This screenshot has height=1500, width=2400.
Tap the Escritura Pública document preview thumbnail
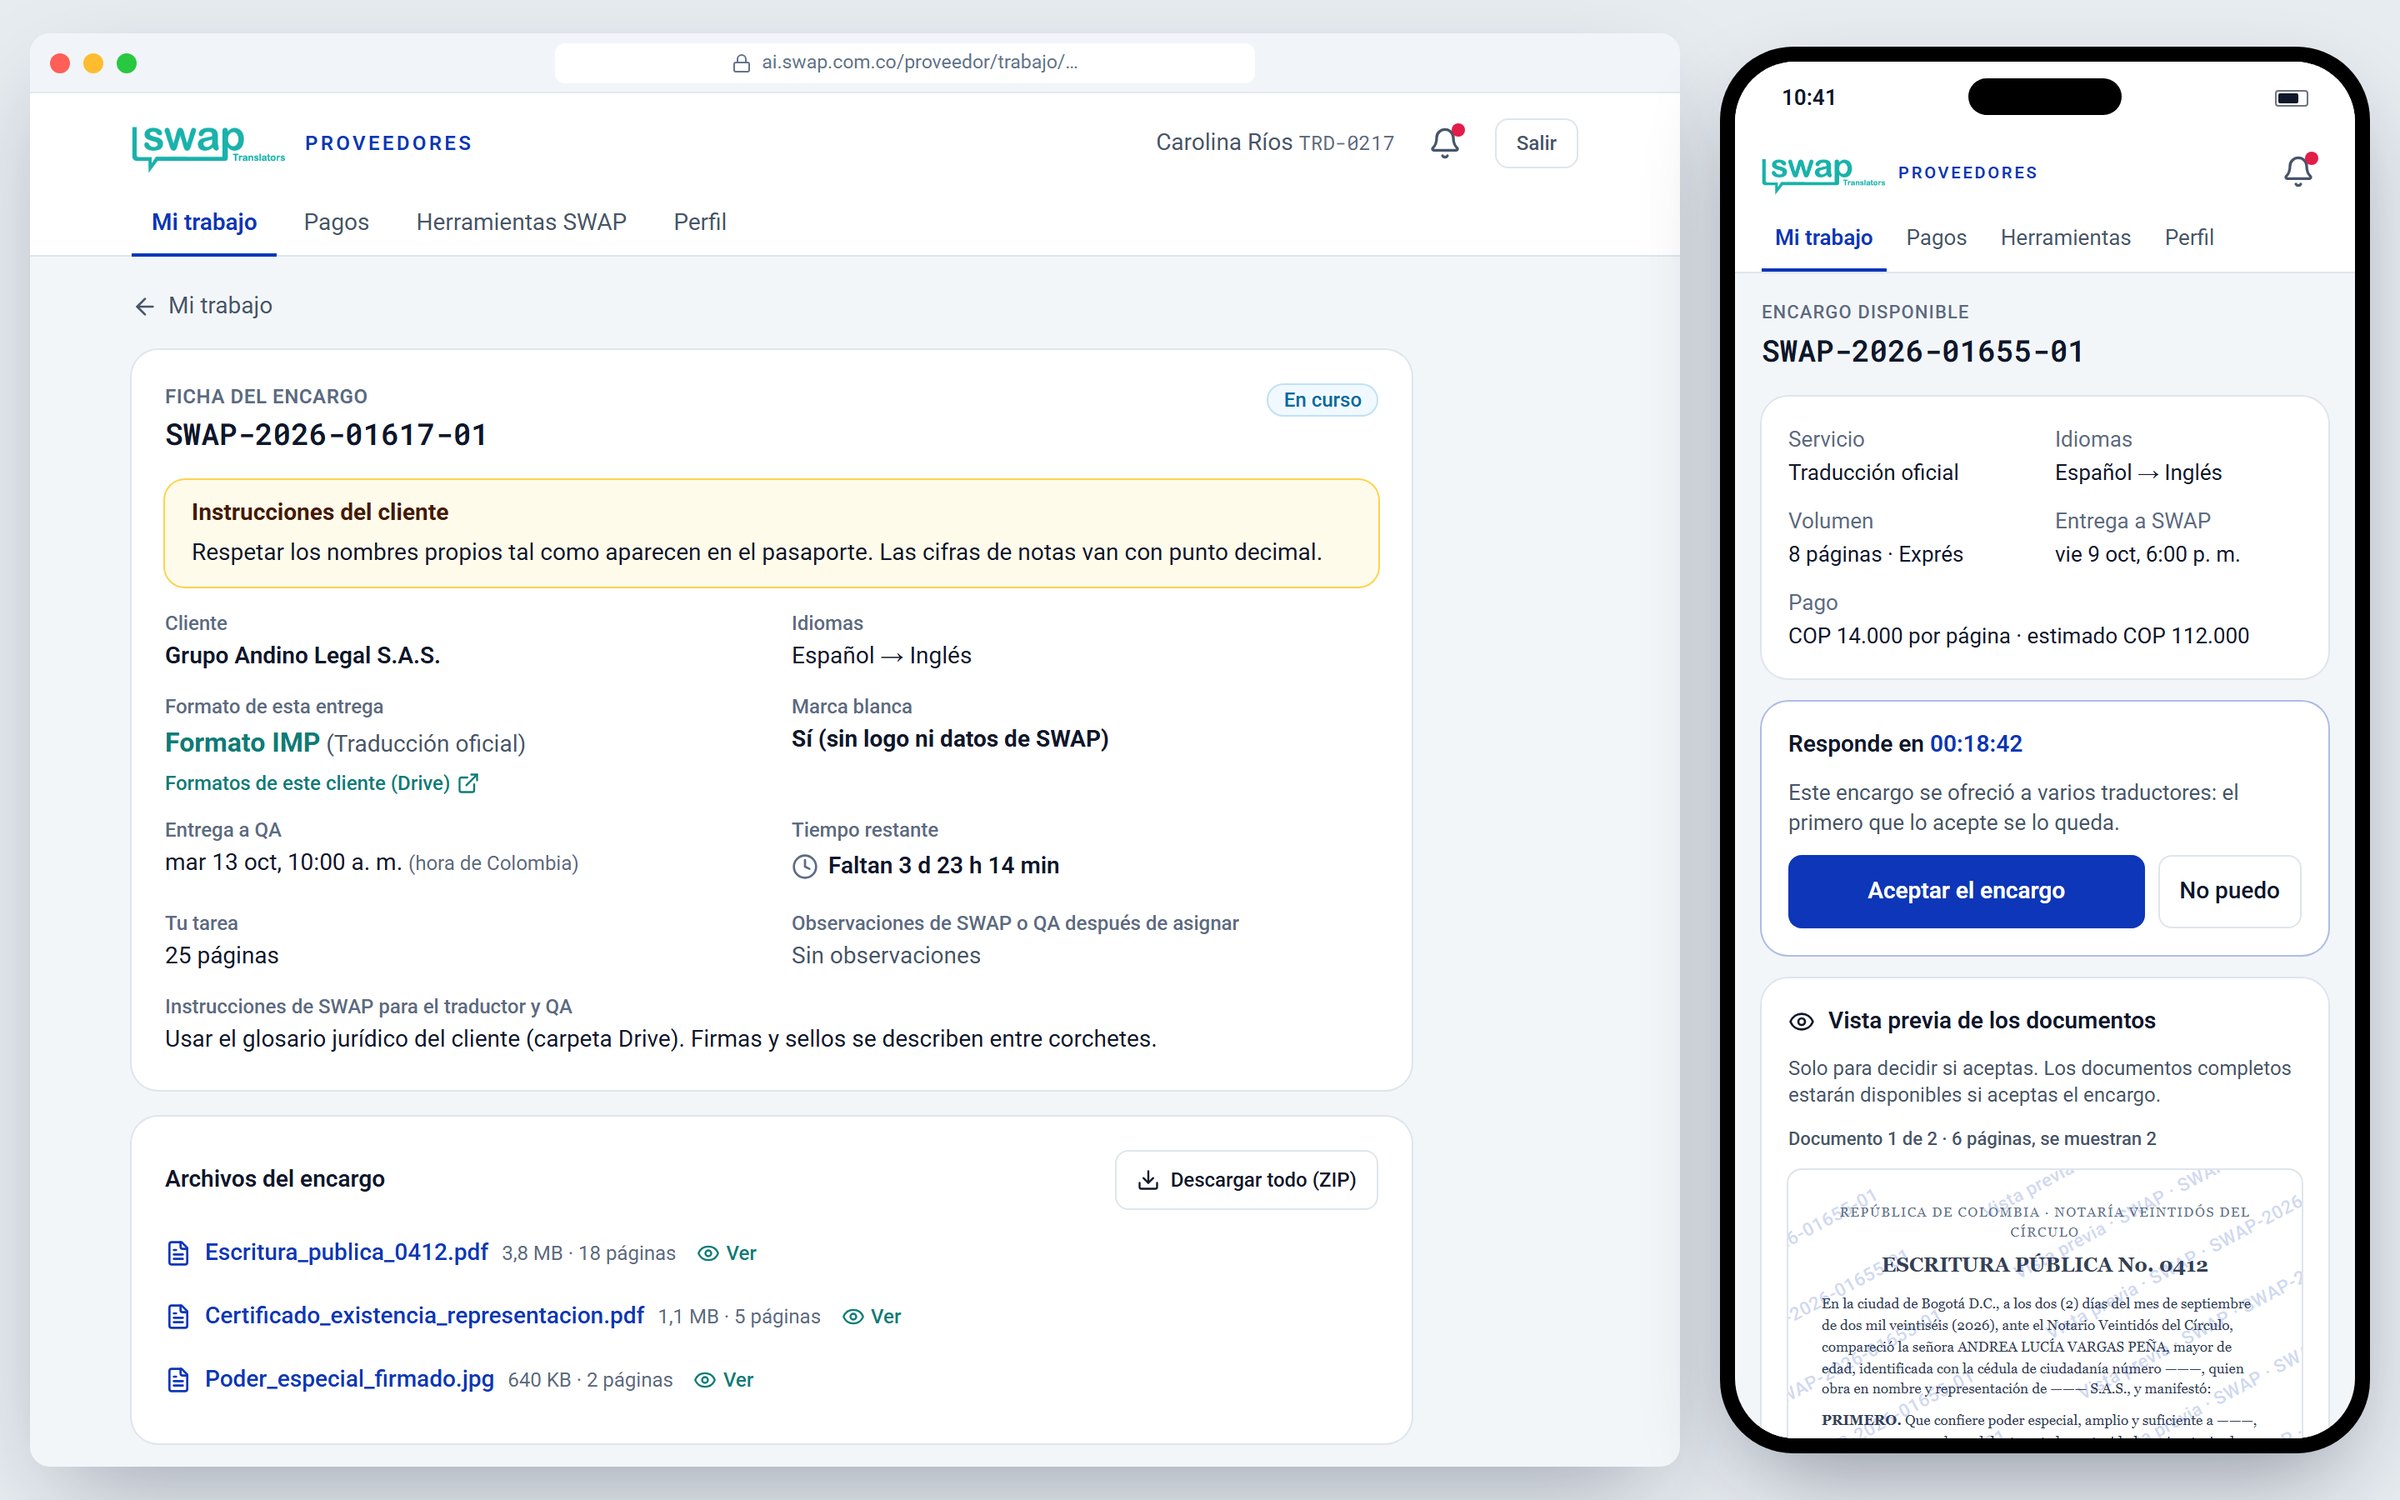coord(2044,1303)
